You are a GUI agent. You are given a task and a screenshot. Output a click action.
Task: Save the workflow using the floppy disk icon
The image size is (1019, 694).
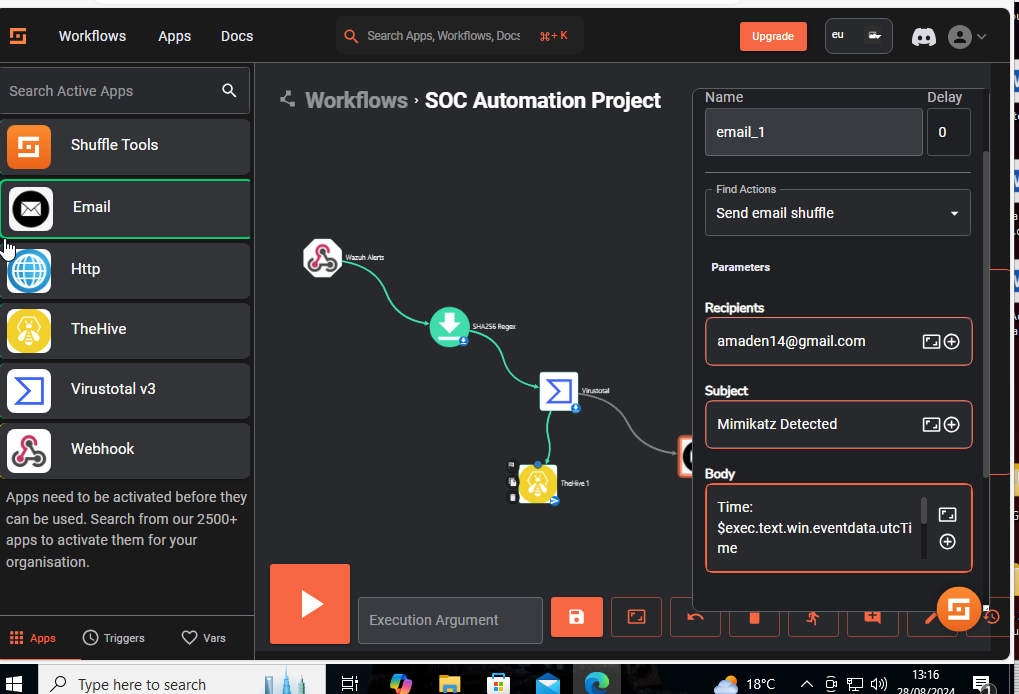tap(576, 617)
